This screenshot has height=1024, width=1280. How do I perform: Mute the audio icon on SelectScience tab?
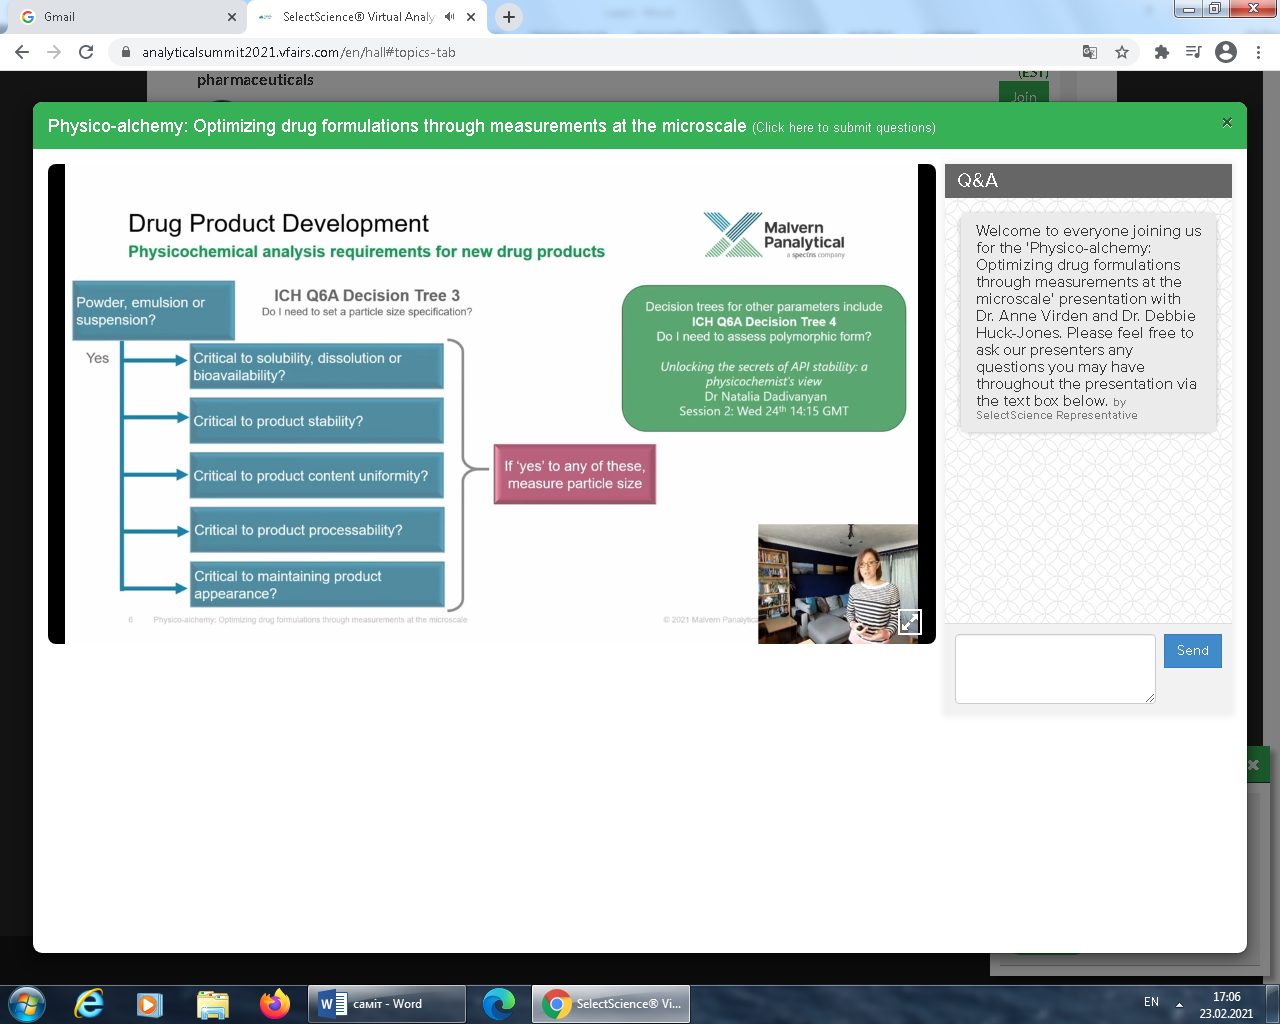(449, 17)
